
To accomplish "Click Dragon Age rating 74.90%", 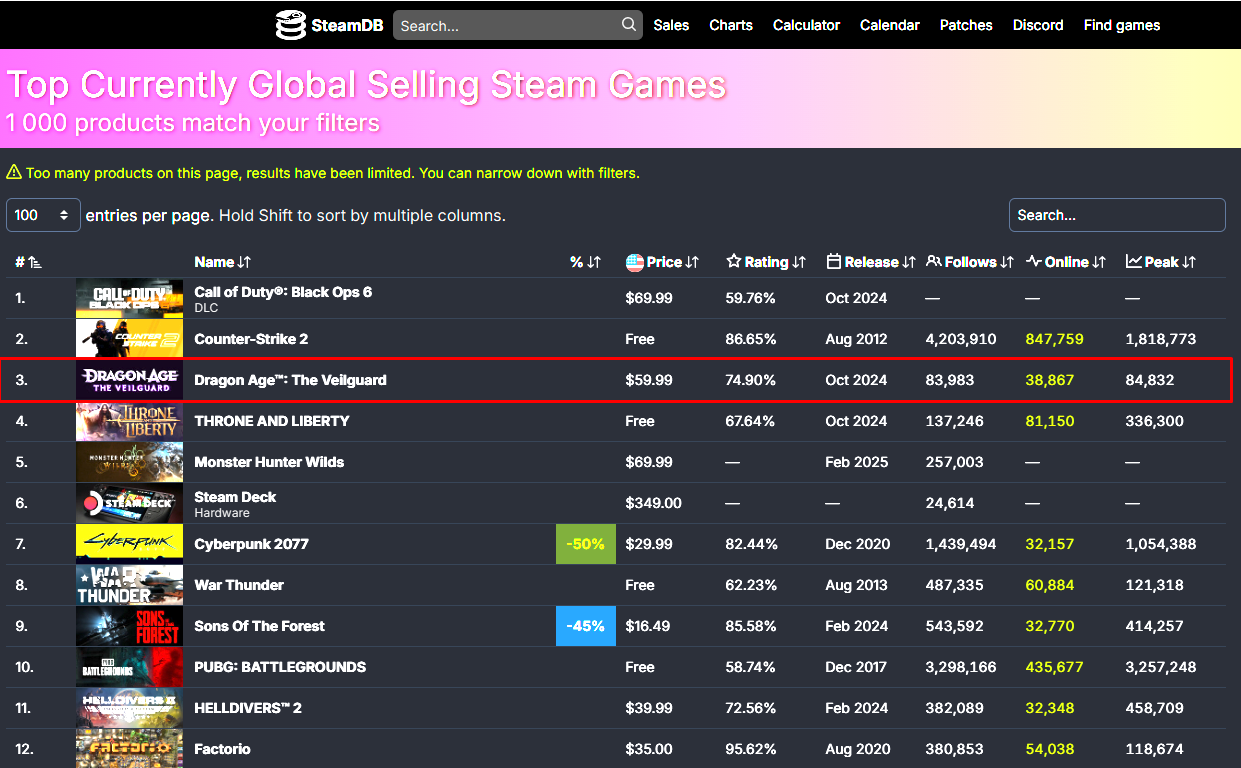I will pos(751,380).
